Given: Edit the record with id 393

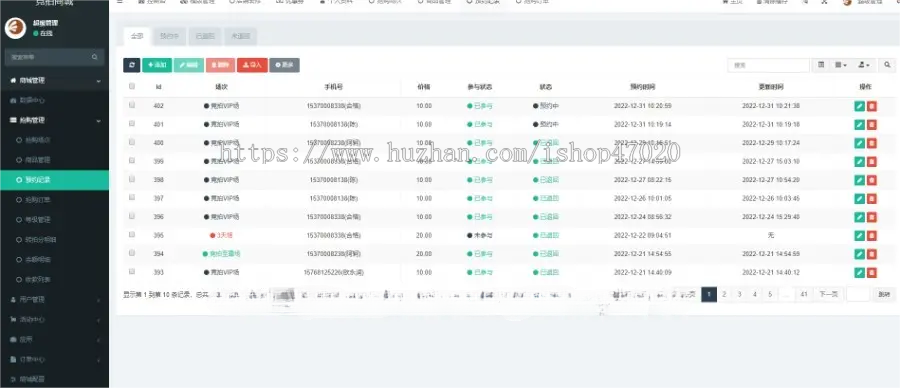Looking at the screenshot, I should point(859,273).
